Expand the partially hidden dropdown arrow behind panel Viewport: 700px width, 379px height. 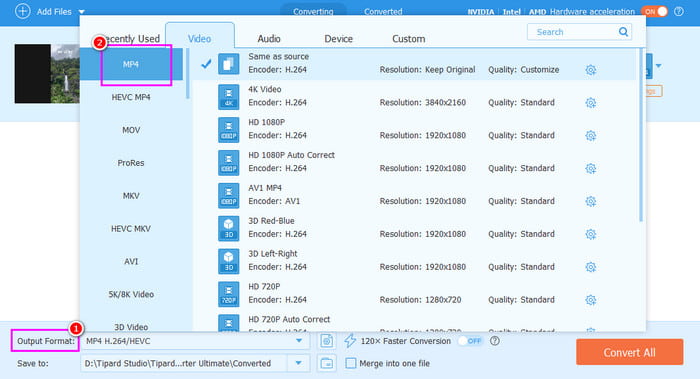[658, 66]
